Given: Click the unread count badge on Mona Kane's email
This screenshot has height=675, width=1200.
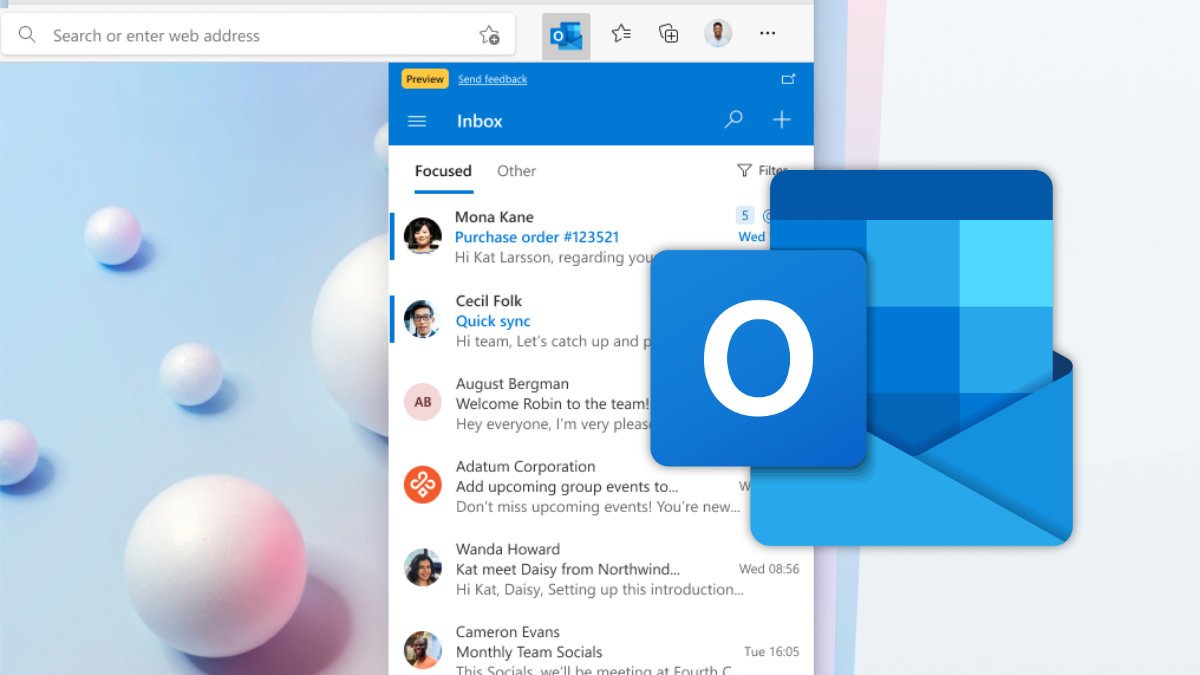Looking at the screenshot, I should 744,215.
